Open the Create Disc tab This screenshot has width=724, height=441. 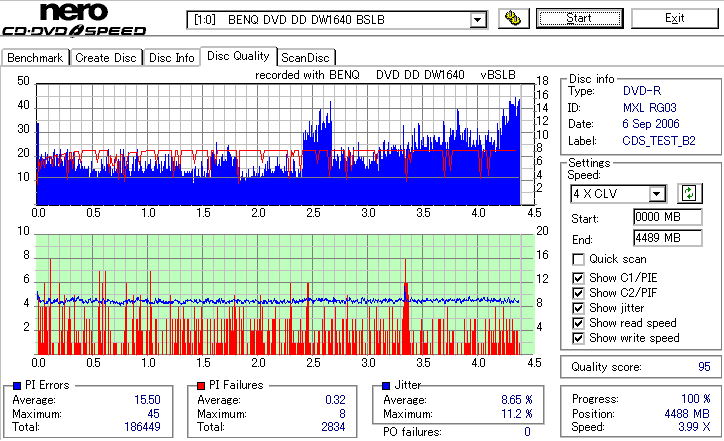tap(106, 58)
